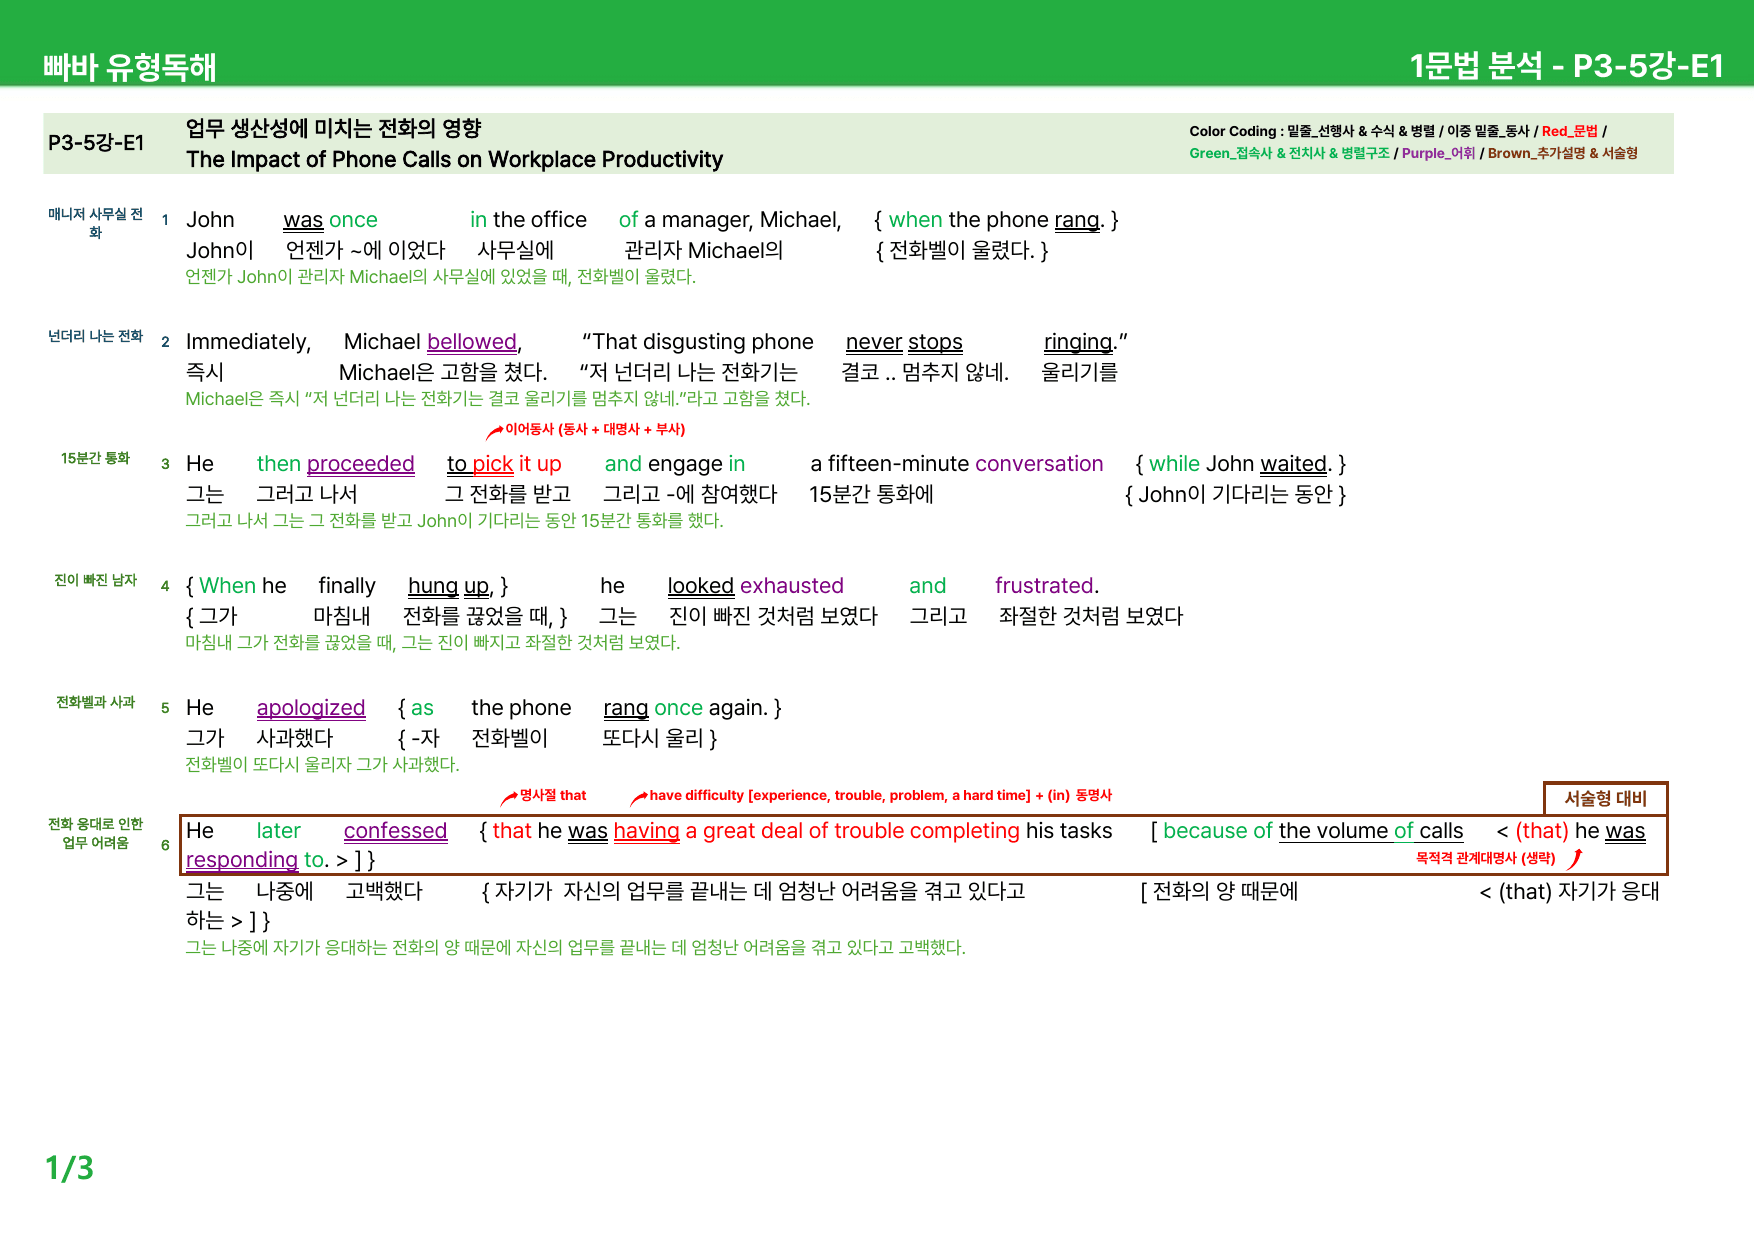
Task: Click 'responding to' at the end of sentence 6
Action: [x=256, y=860]
